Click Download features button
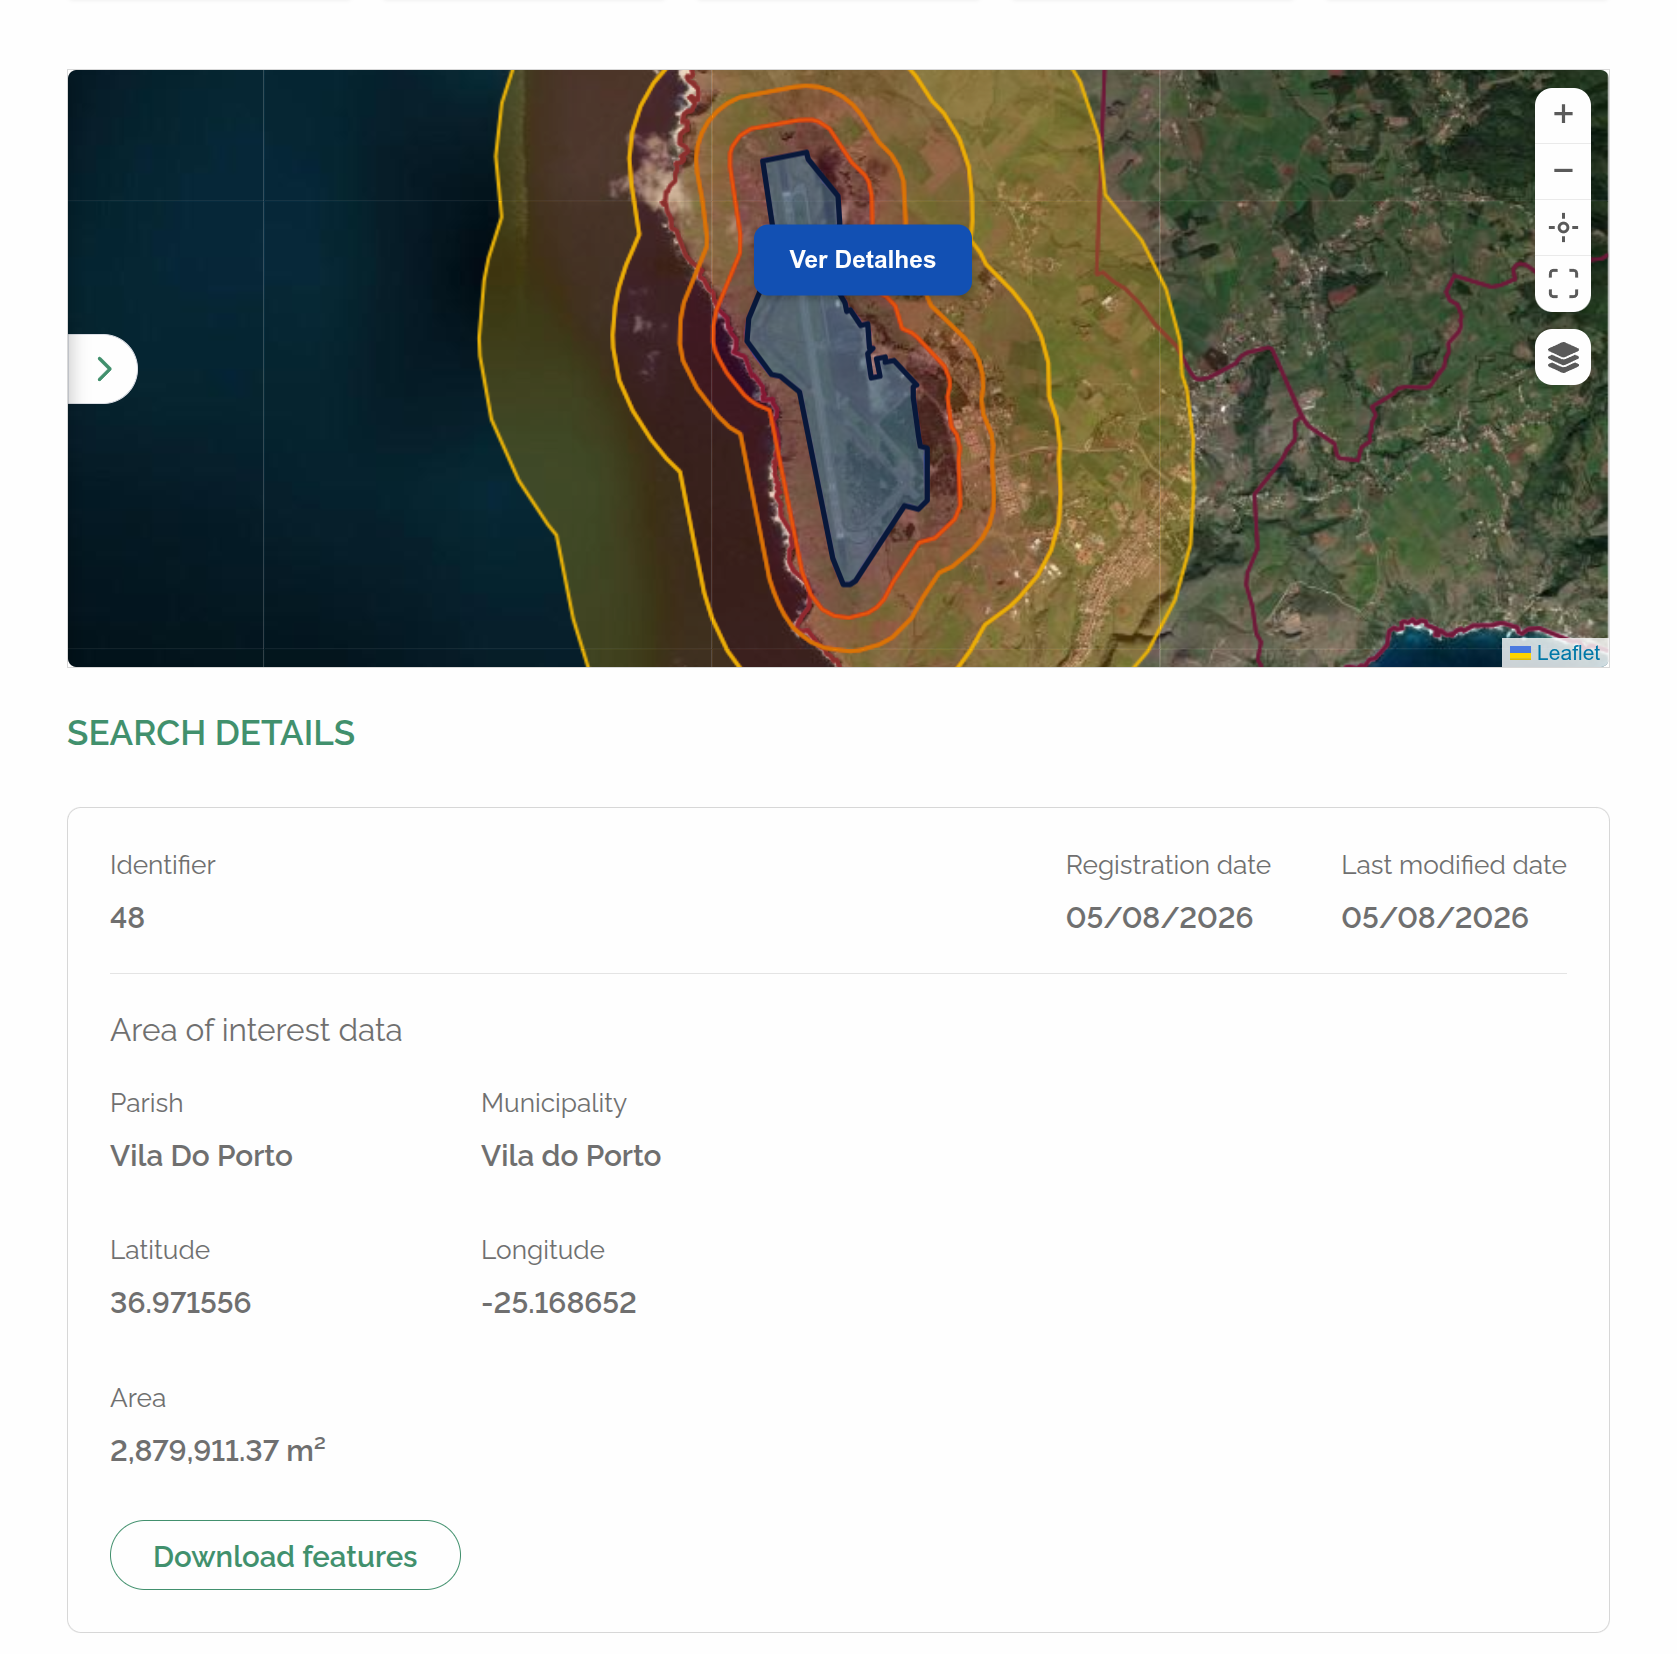Screen dimensions: 1677x1654 tap(285, 1555)
